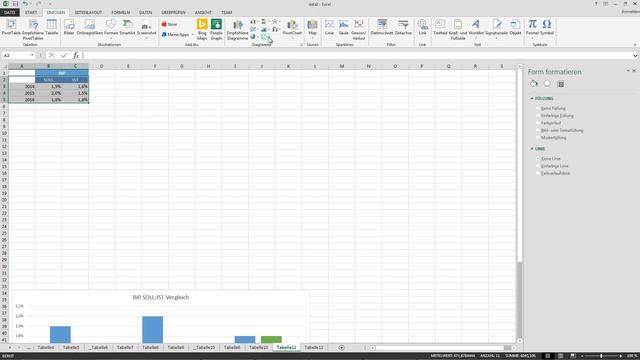Open the Name Box dropdown
The image size is (640, 360).
(32, 55)
